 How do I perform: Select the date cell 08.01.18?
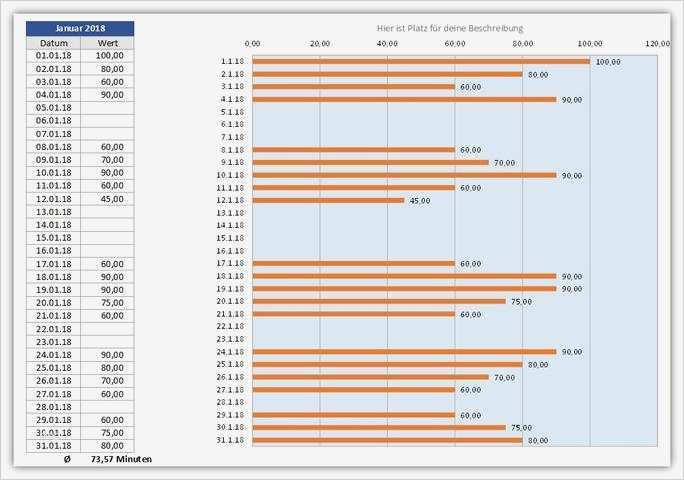coord(54,147)
